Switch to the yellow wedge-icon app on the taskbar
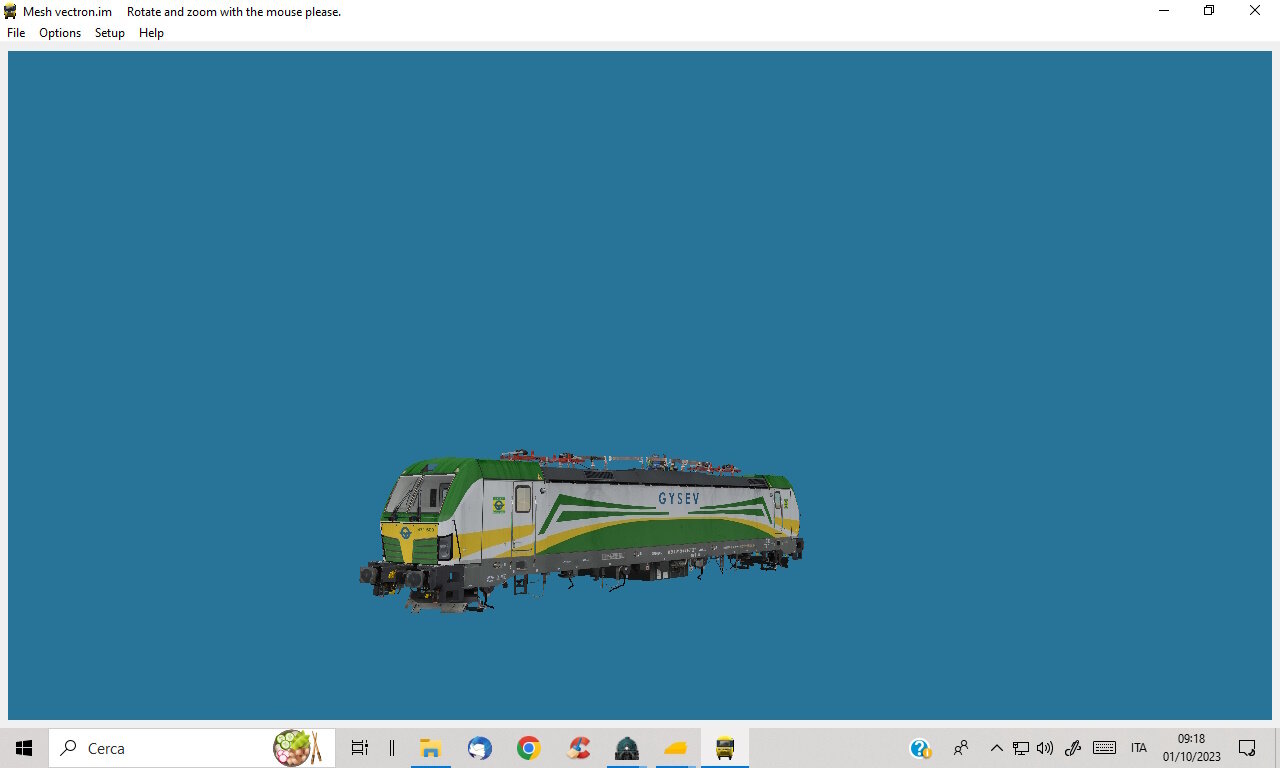 pyautogui.click(x=676, y=748)
